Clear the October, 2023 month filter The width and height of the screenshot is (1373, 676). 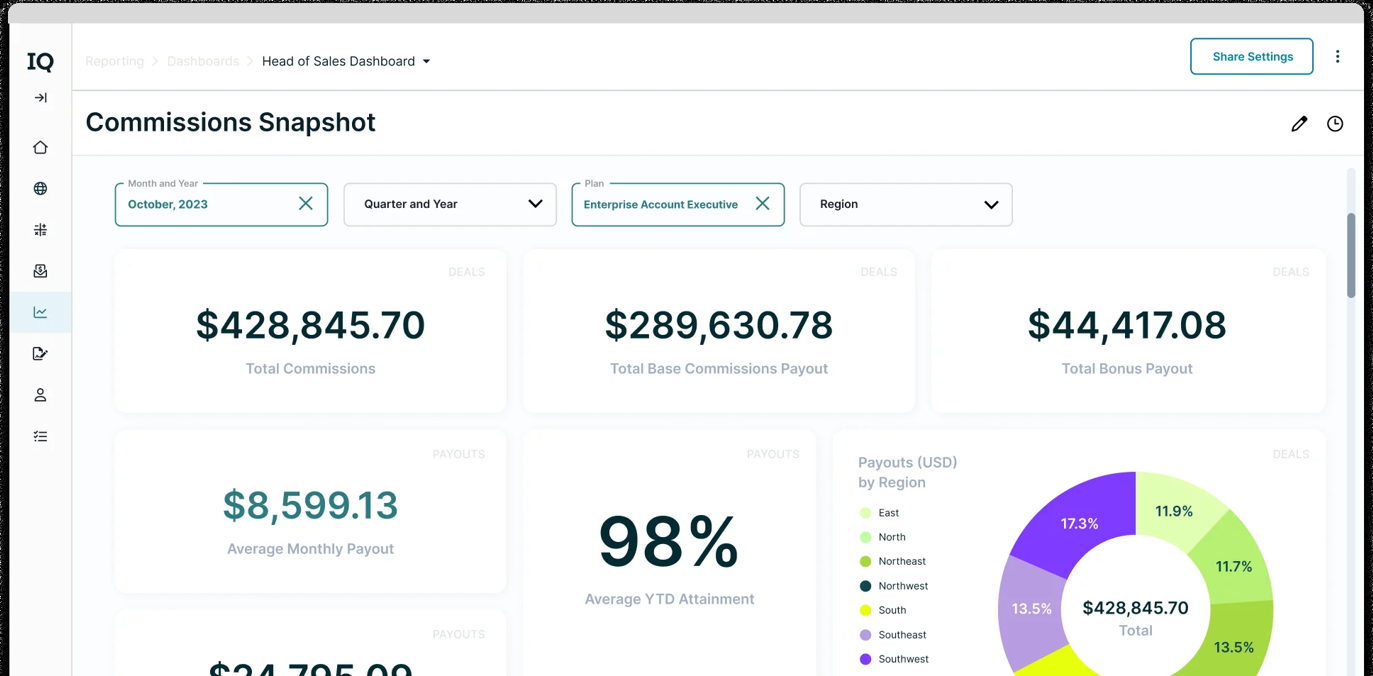coord(306,204)
